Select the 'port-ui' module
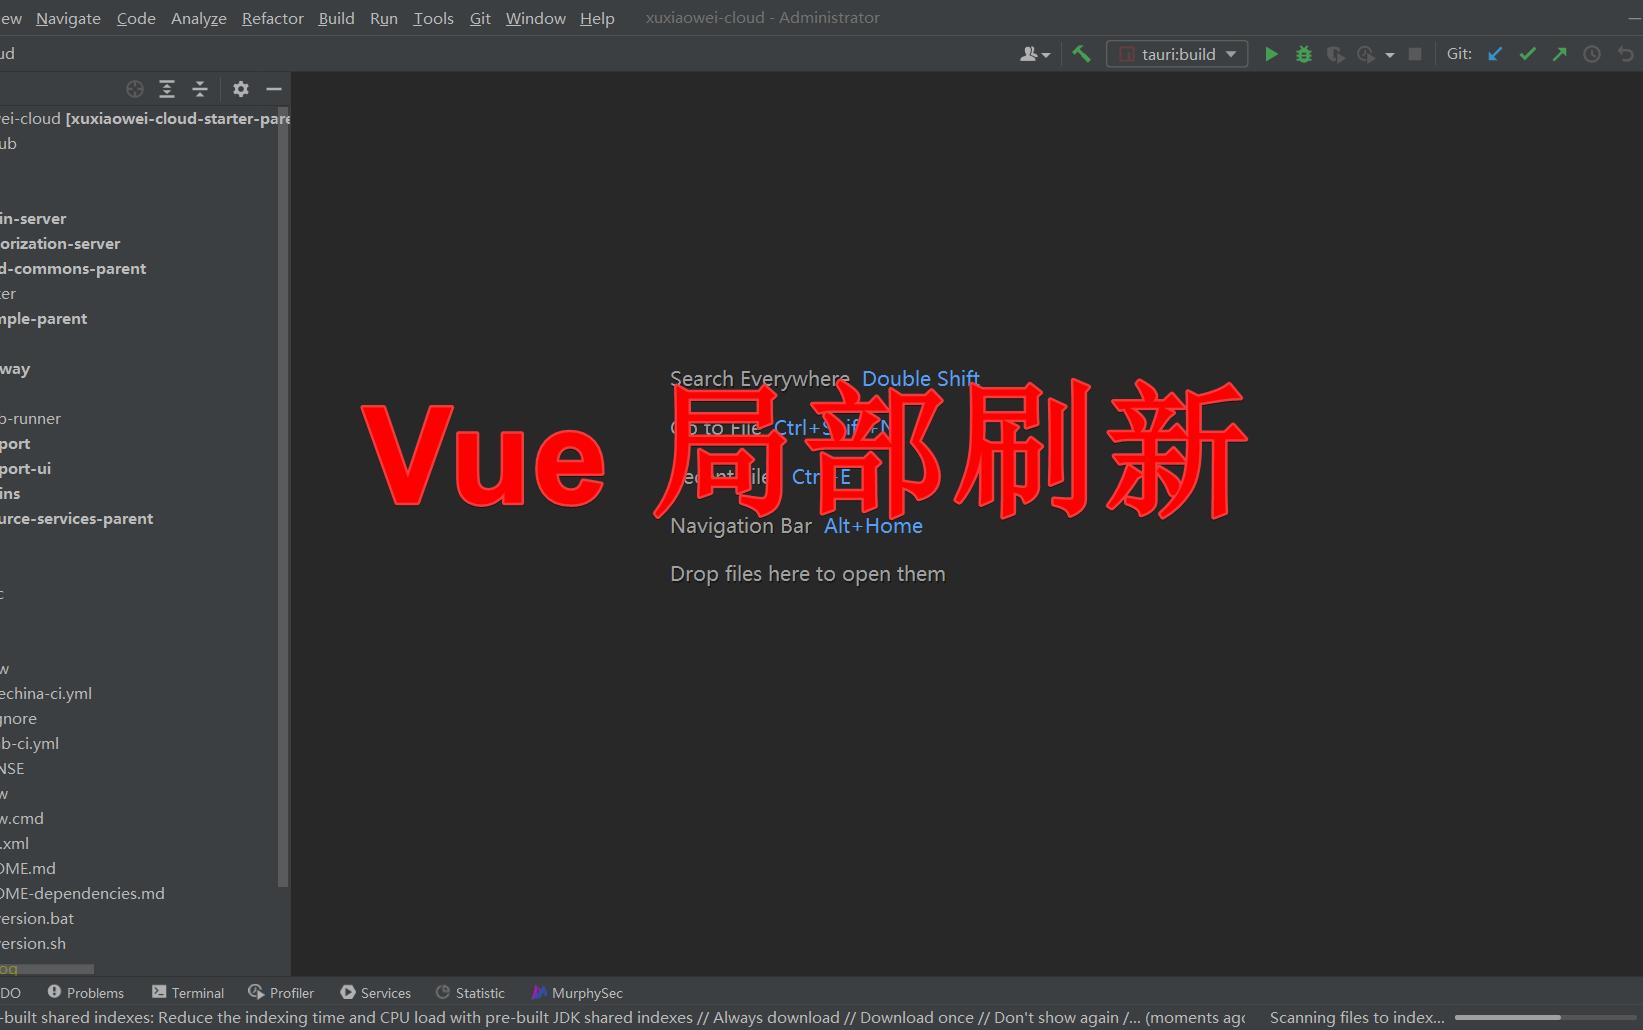 pos(26,468)
